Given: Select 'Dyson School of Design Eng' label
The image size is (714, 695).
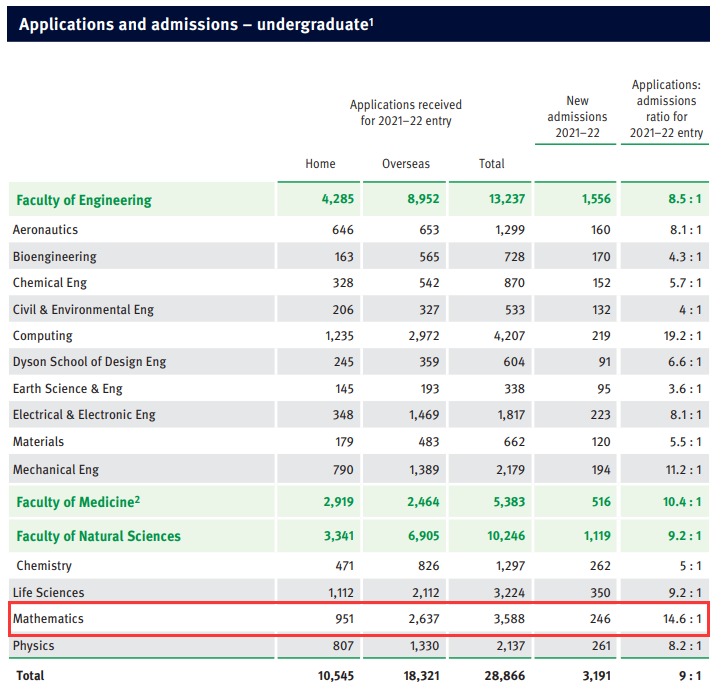Looking at the screenshot, I should [89, 362].
